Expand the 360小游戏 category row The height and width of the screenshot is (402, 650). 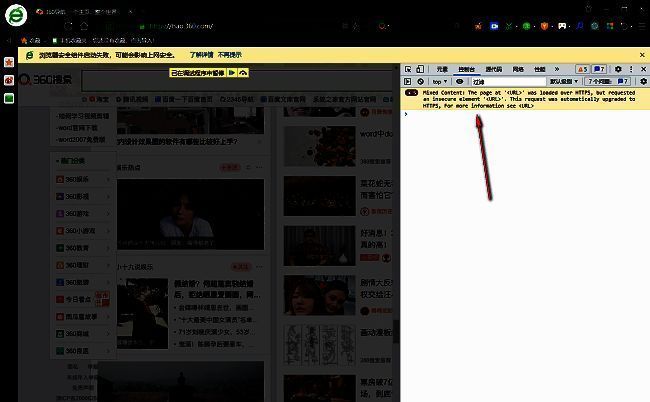(x=84, y=231)
